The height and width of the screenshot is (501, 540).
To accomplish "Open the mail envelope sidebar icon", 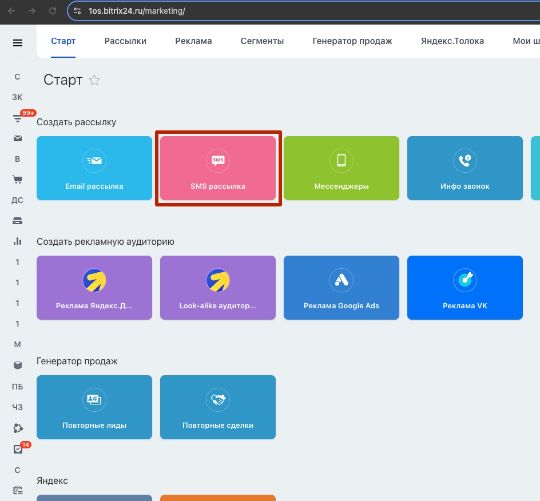I will pyautogui.click(x=18, y=138).
